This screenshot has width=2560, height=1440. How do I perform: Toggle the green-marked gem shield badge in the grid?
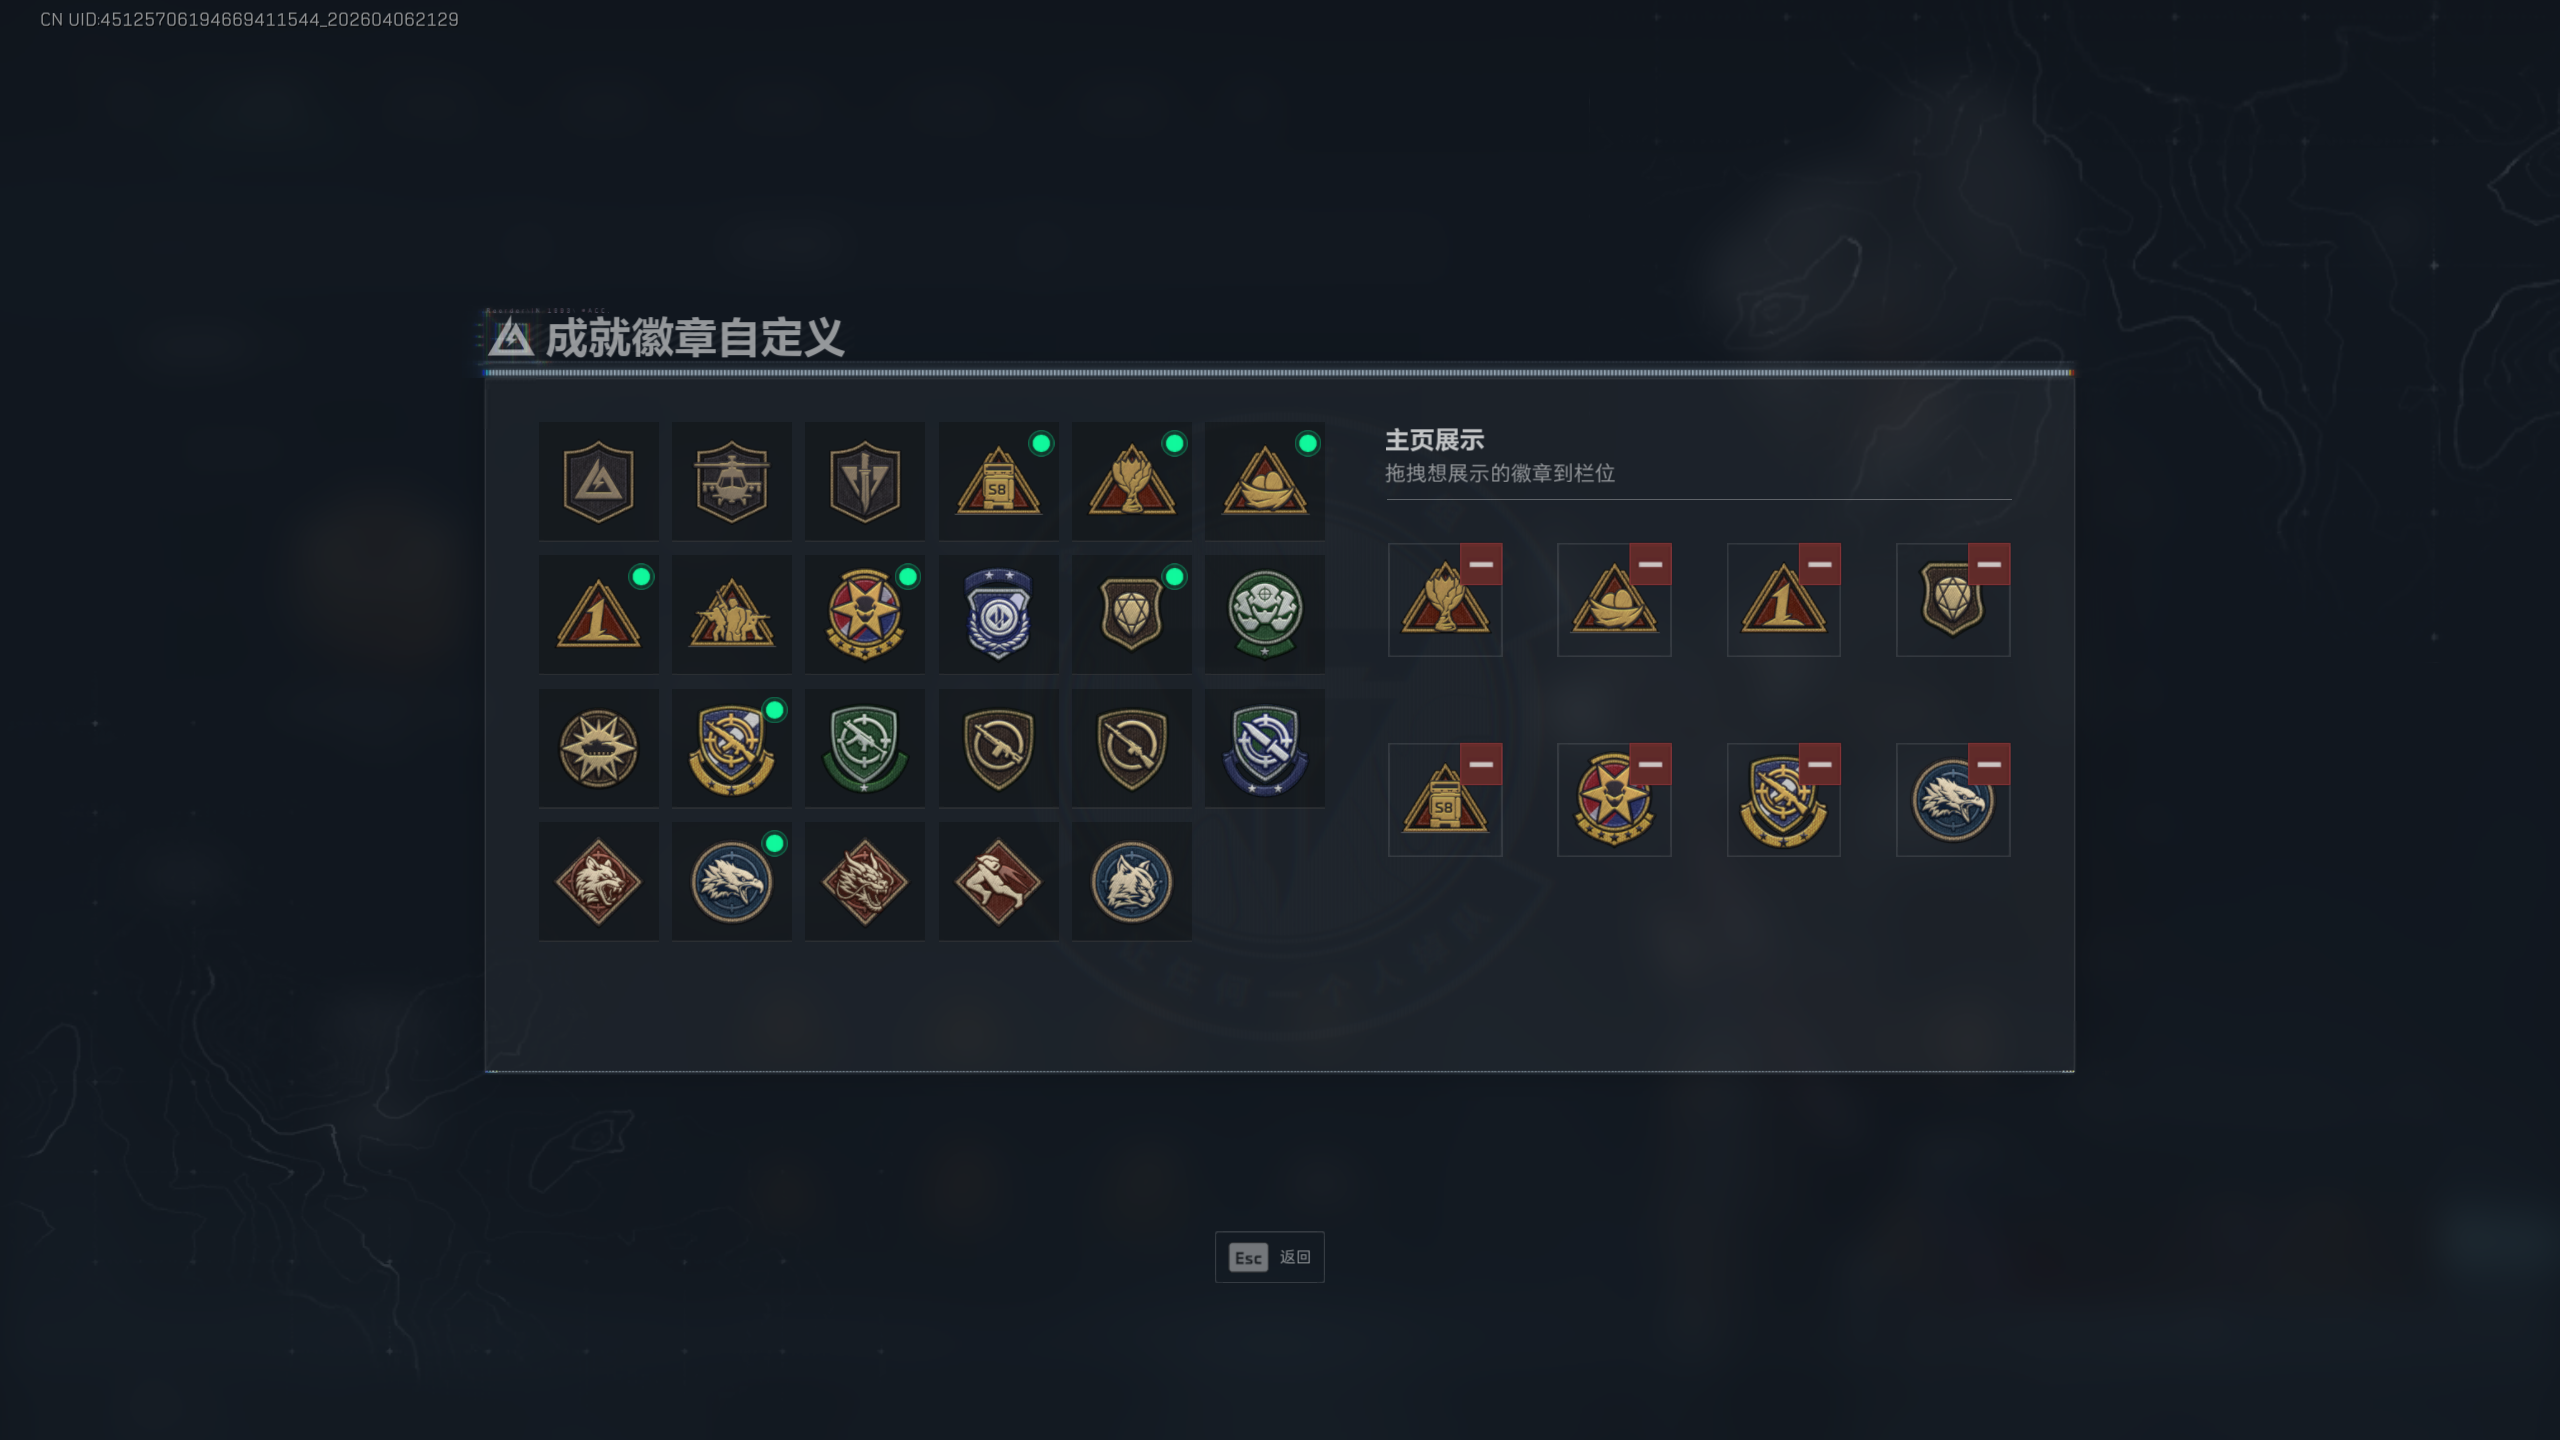(x=1131, y=614)
